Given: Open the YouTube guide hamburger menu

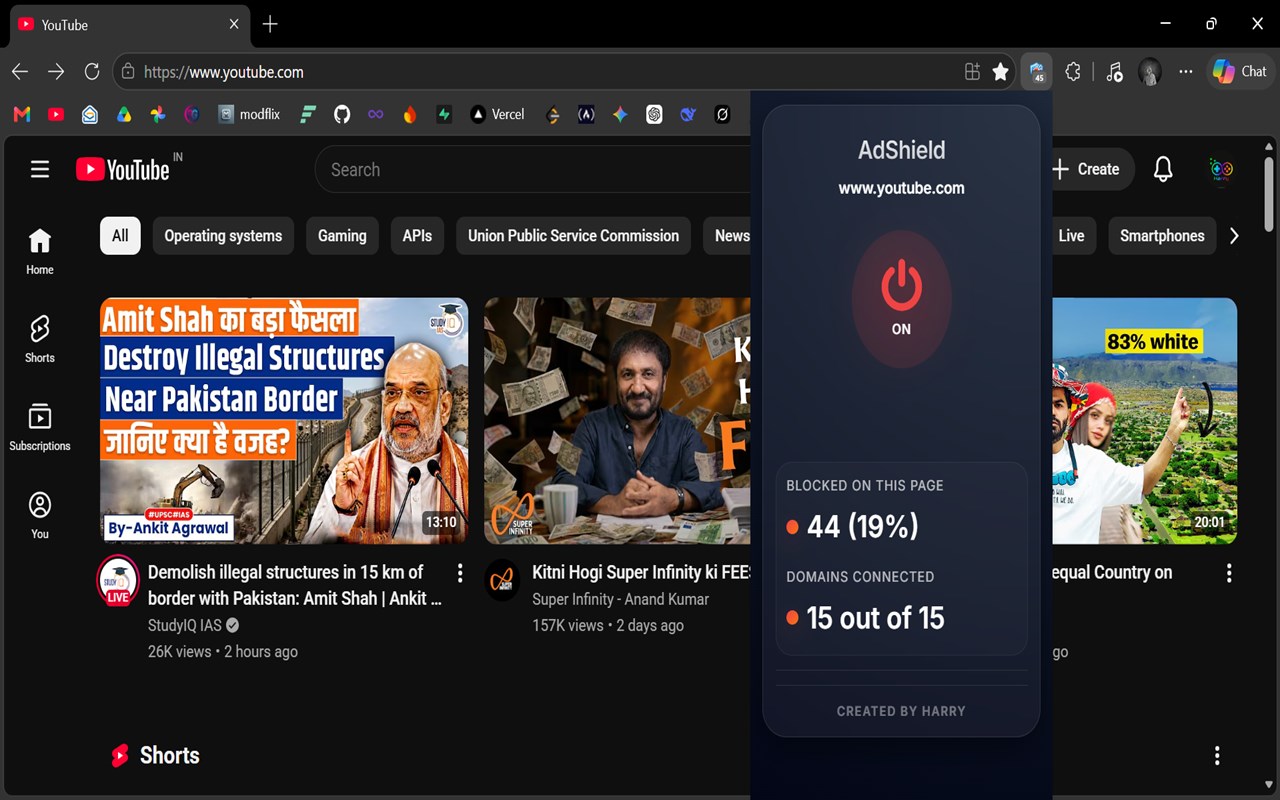Looking at the screenshot, I should click(x=40, y=169).
